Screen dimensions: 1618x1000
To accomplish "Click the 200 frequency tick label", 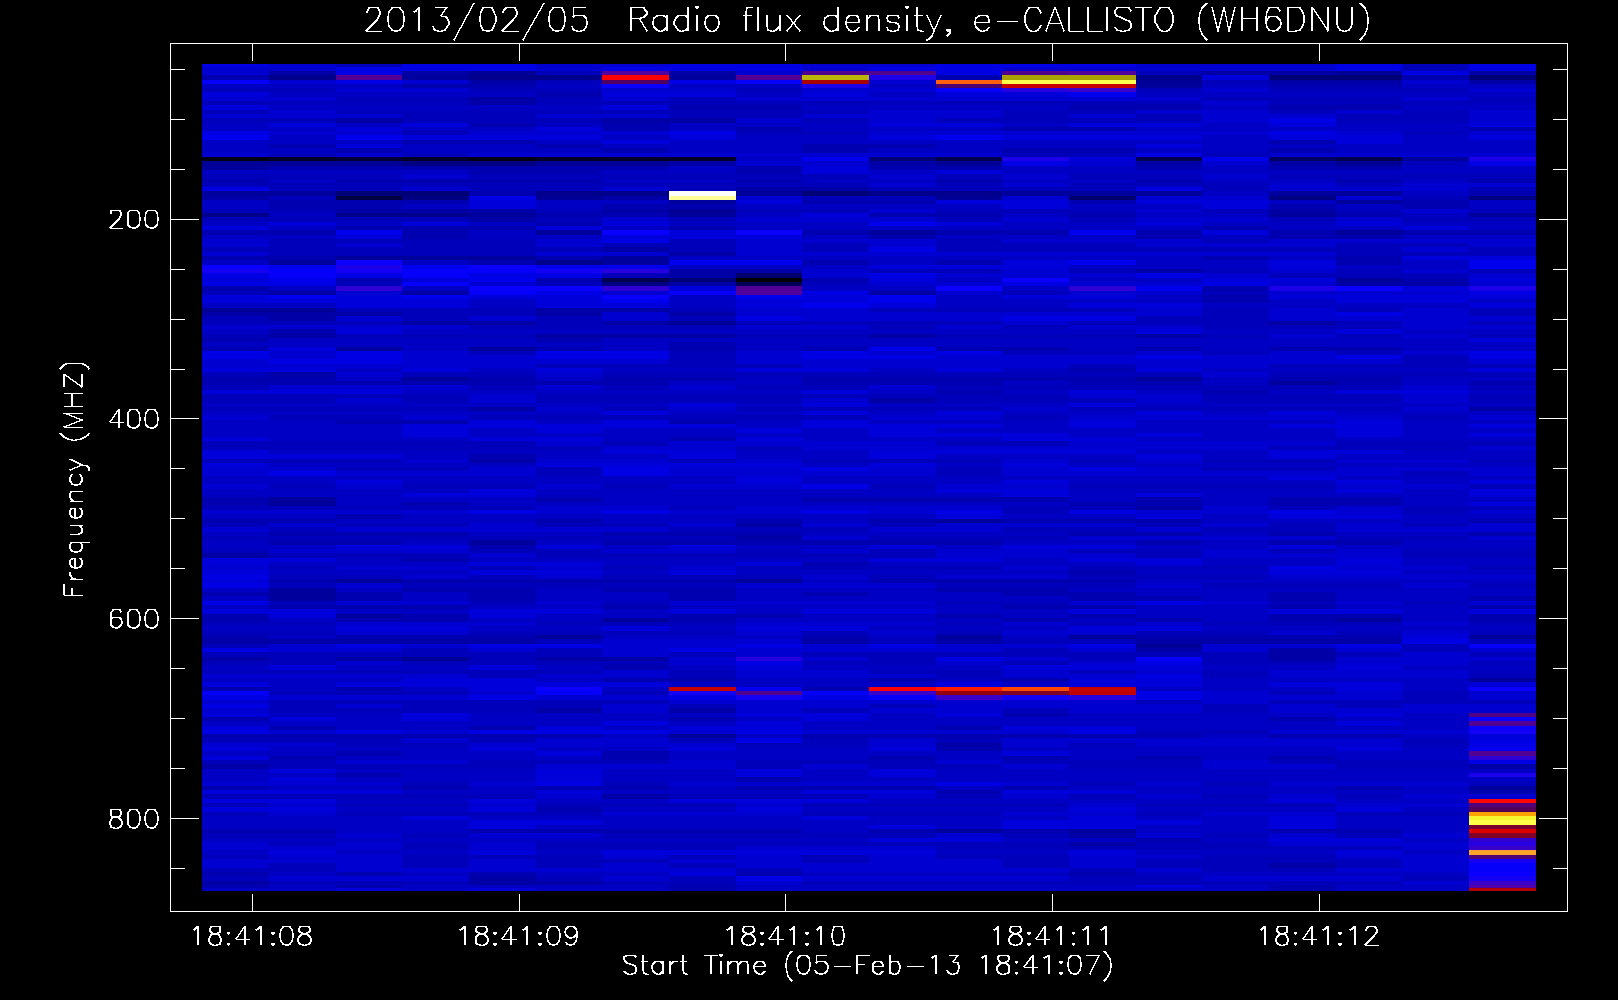I will pos(134,220).
